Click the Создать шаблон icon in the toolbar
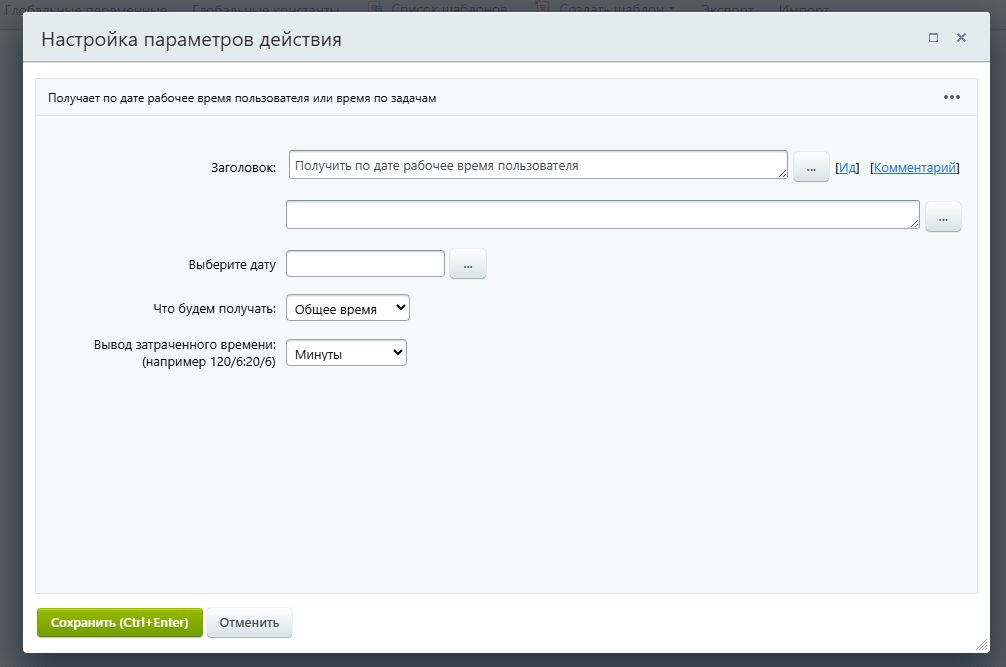 (x=542, y=7)
